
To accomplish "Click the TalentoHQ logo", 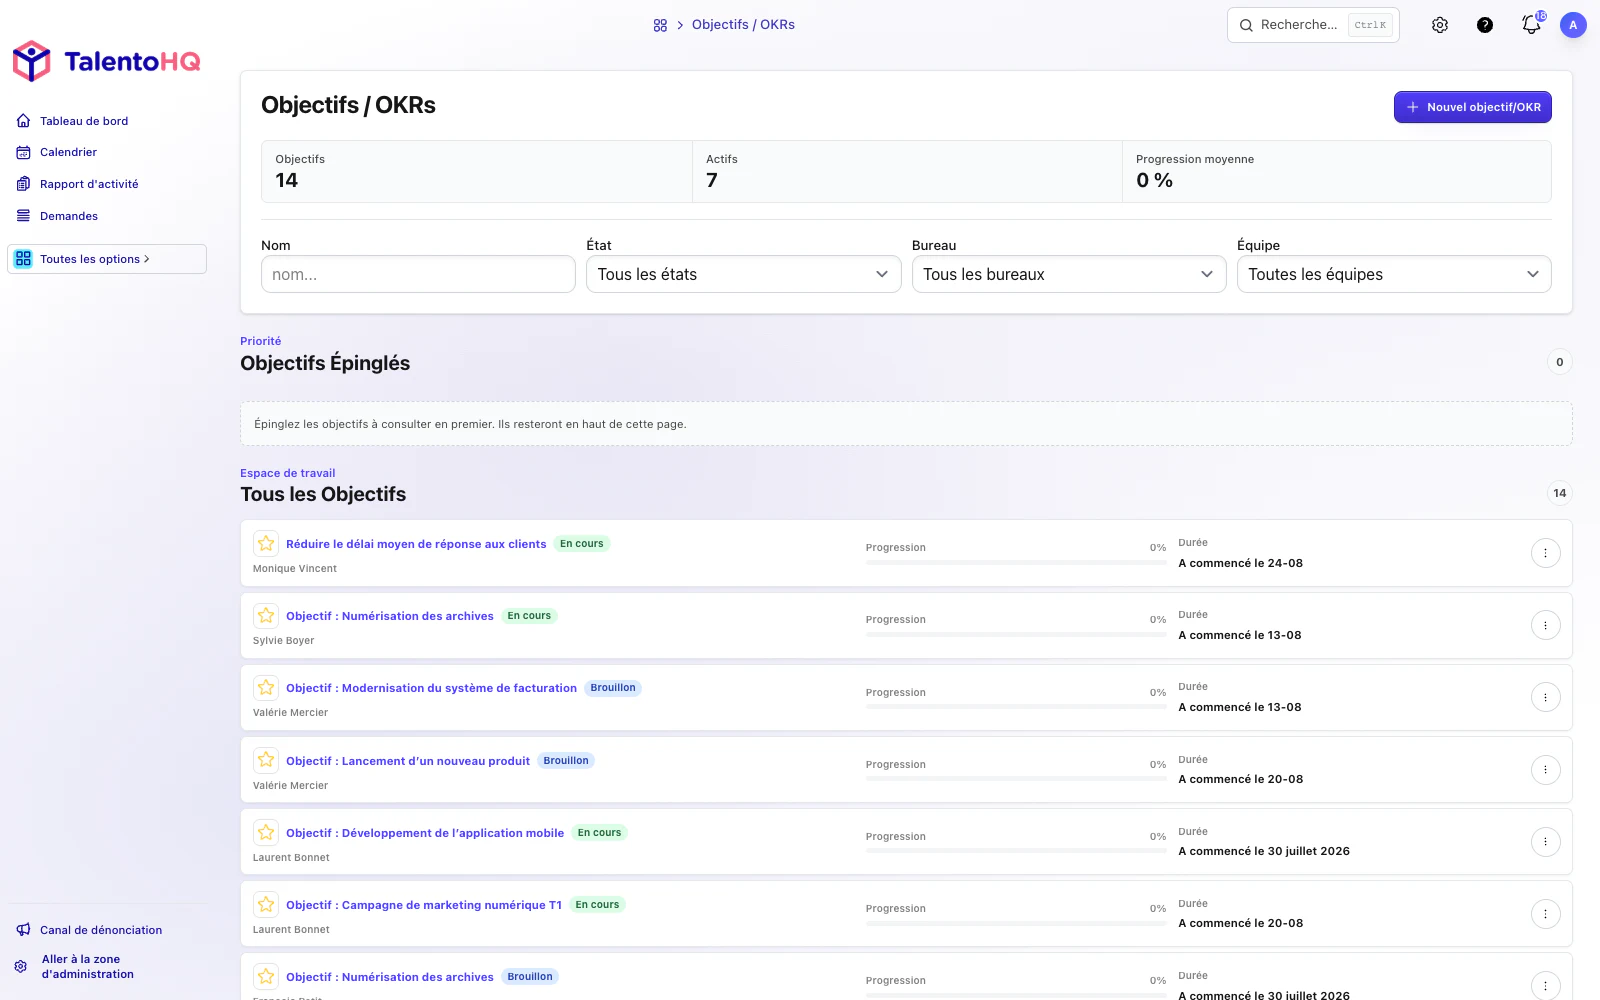I will pyautogui.click(x=106, y=61).
